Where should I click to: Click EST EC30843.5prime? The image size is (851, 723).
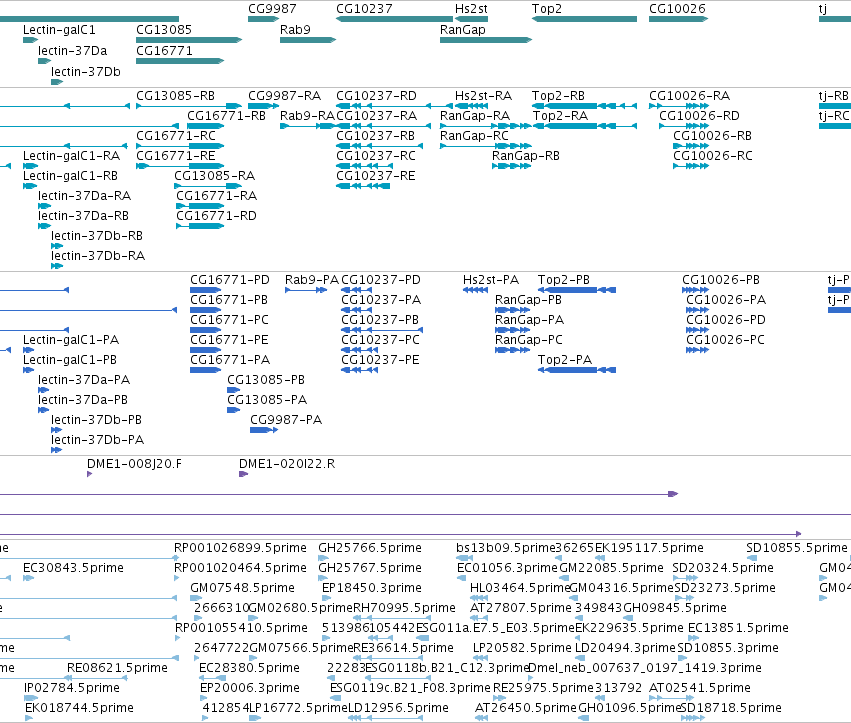(73, 568)
